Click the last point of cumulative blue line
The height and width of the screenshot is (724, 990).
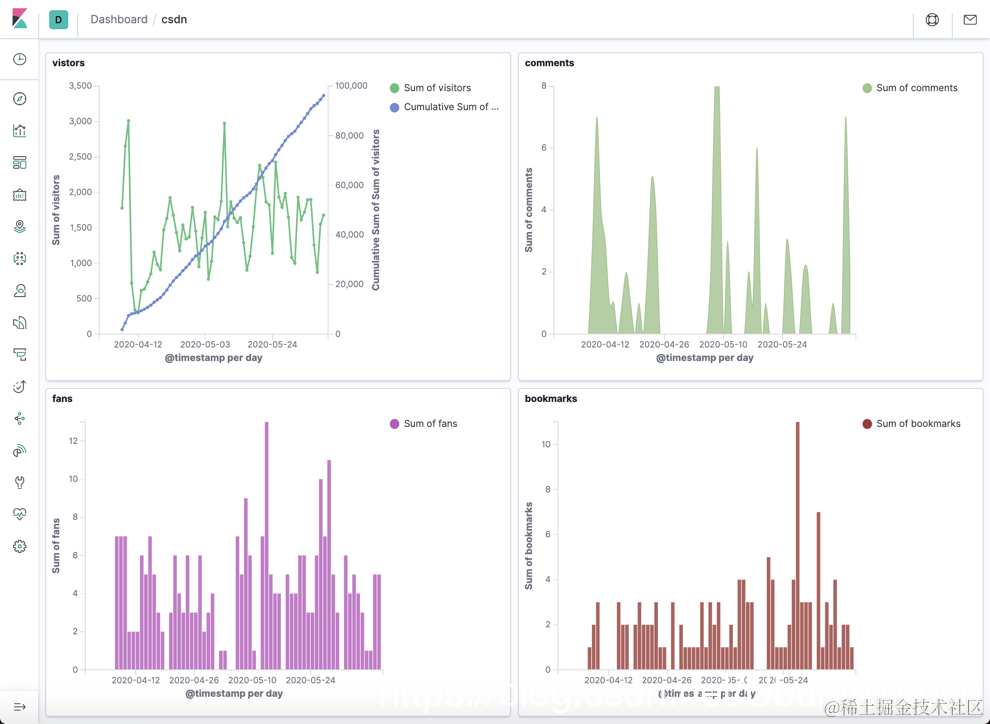pyautogui.click(x=324, y=95)
